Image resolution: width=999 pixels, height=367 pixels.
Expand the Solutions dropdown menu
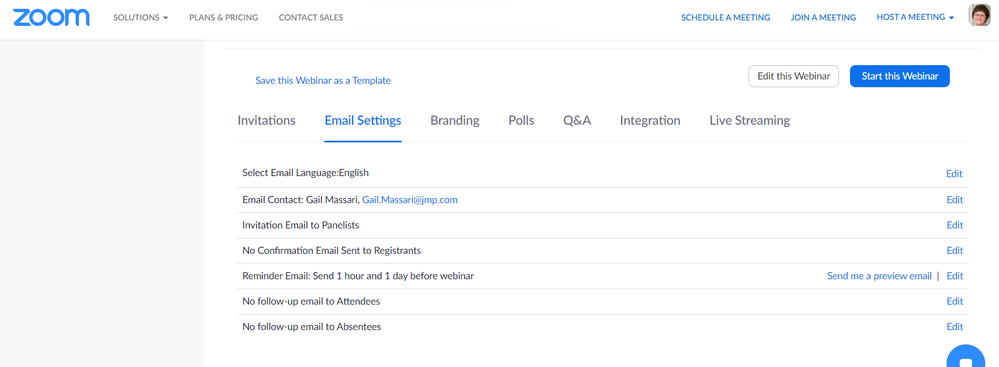click(x=141, y=17)
